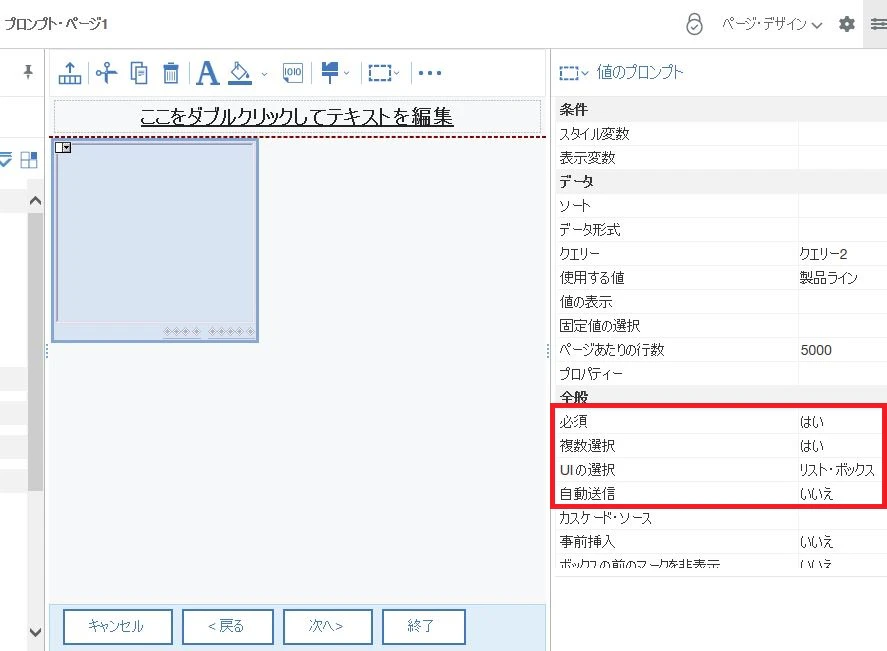The width and height of the screenshot is (887, 651).
Task: Click the ページあたりの行数 value 5000
Action: point(816,350)
